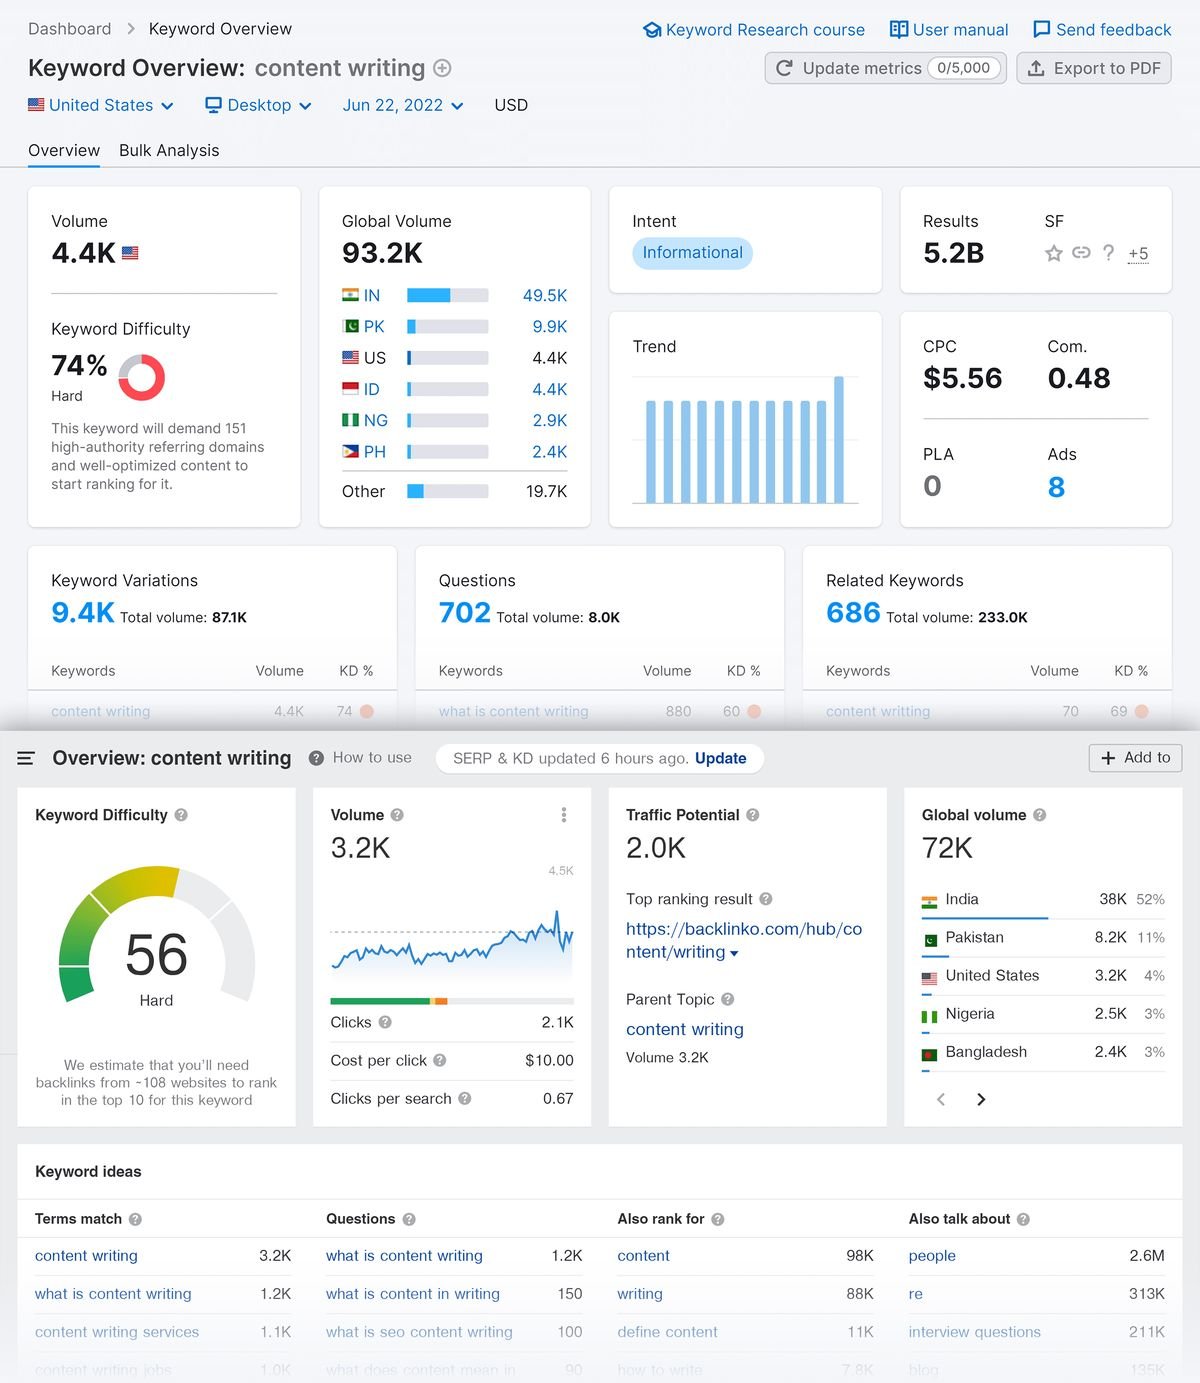
Task: Open the Desktop device dropdown
Action: [x=258, y=105]
